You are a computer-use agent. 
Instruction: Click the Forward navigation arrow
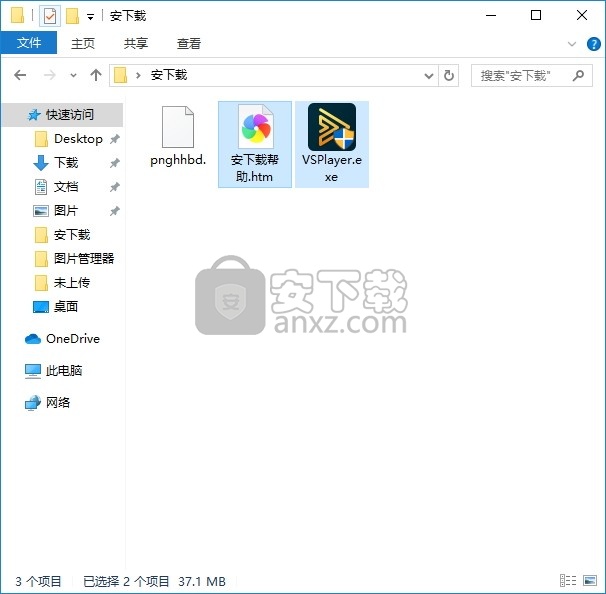(49, 75)
